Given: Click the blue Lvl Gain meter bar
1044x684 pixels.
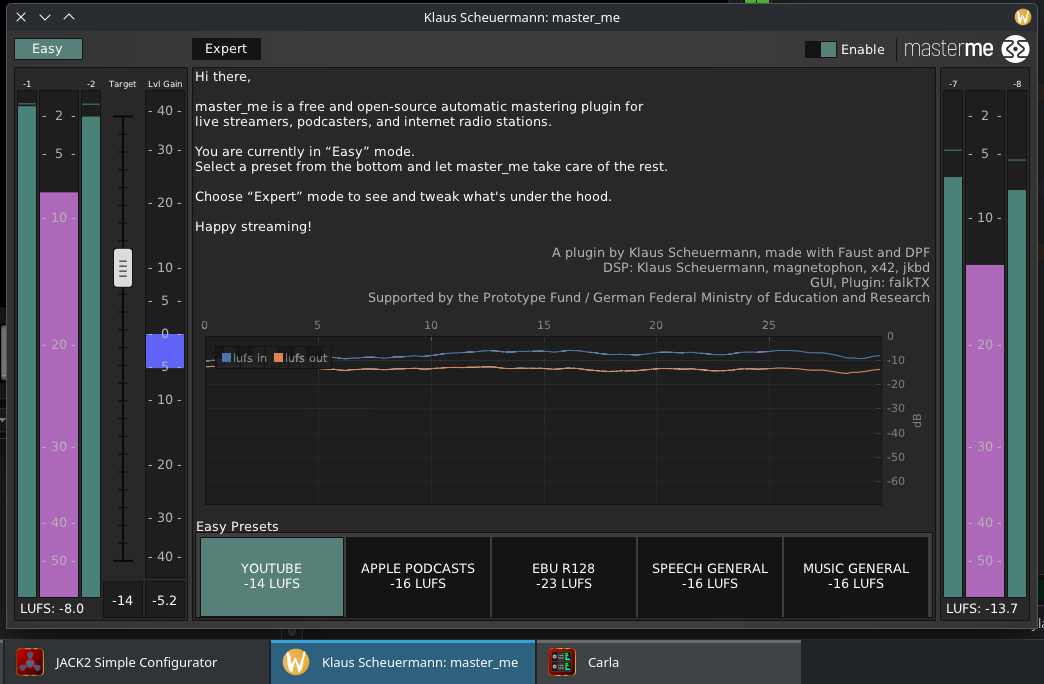Looking at the screenshot, I should coord(165,351).
